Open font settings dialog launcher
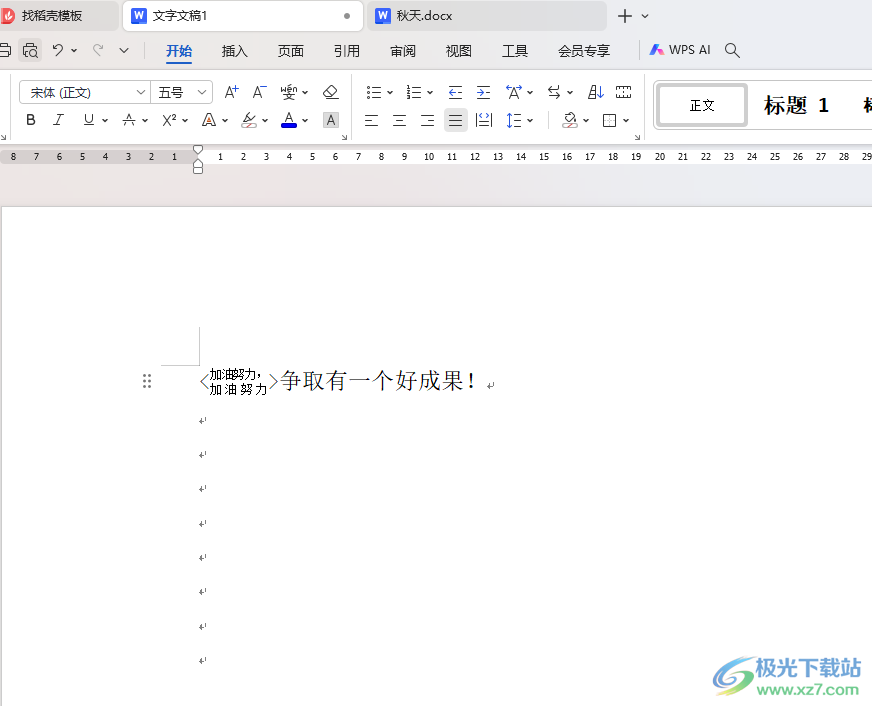The height and width of the screenshot is (706, 872). click(x=344, y=137)
